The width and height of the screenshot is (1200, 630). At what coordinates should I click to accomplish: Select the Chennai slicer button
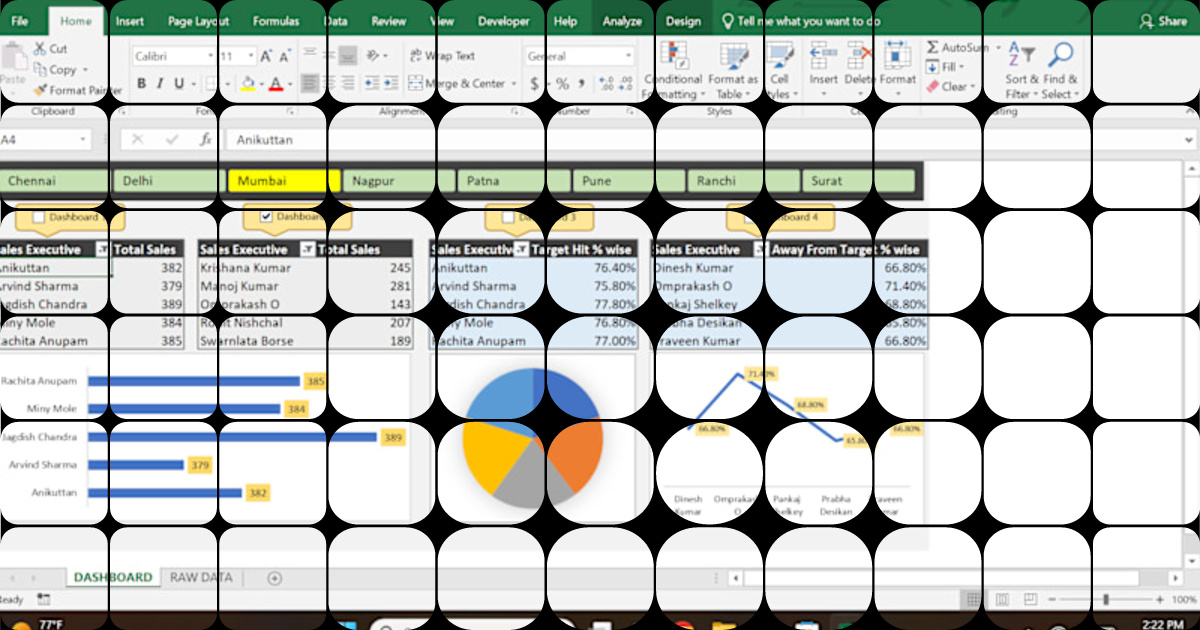pos(53,181)
